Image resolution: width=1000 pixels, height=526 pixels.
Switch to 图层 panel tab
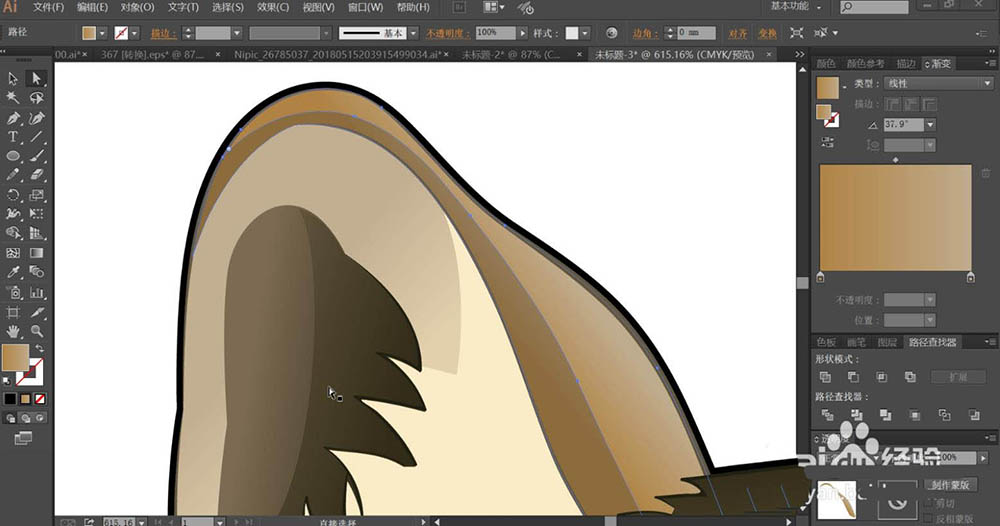coord(887,342)
